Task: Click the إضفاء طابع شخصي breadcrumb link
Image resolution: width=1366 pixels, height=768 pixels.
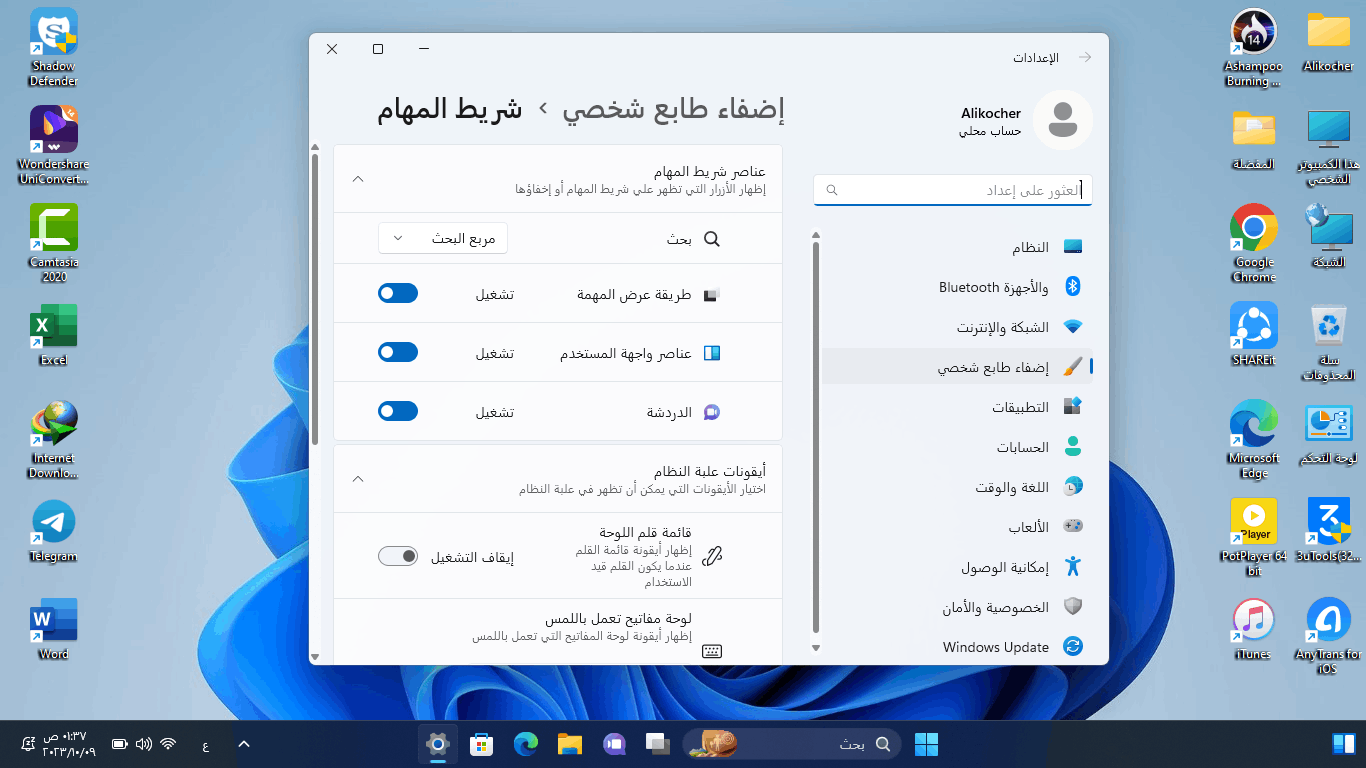Action: (674, 110)
